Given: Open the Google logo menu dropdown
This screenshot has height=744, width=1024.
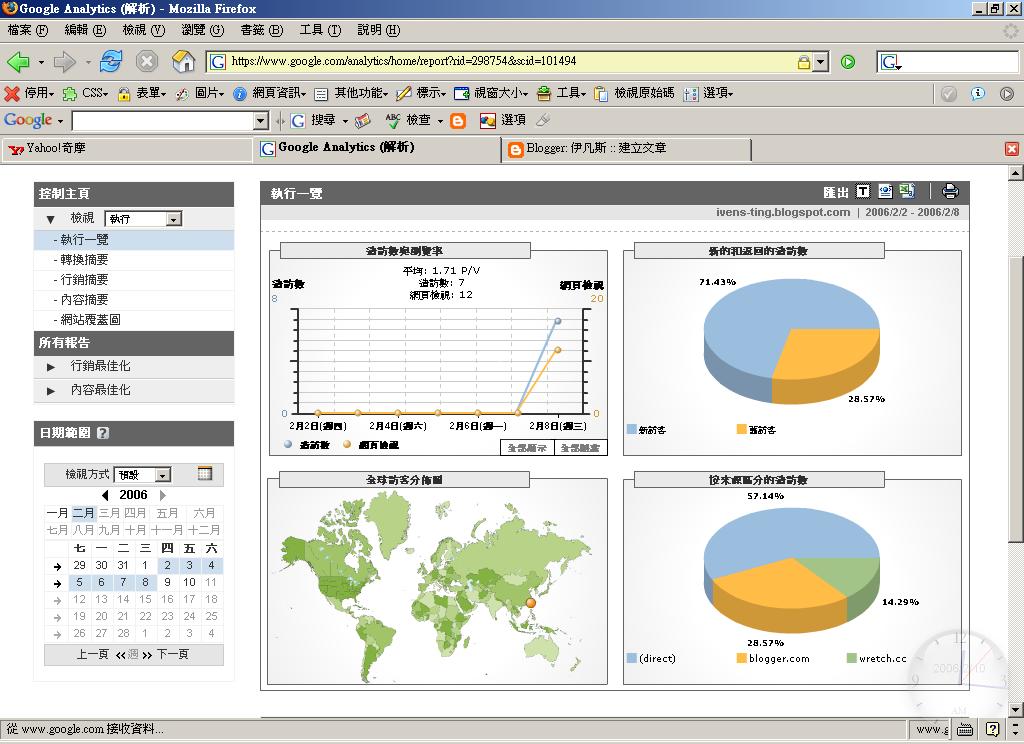Looking at the screenshot, I should (x=60, y=121).
